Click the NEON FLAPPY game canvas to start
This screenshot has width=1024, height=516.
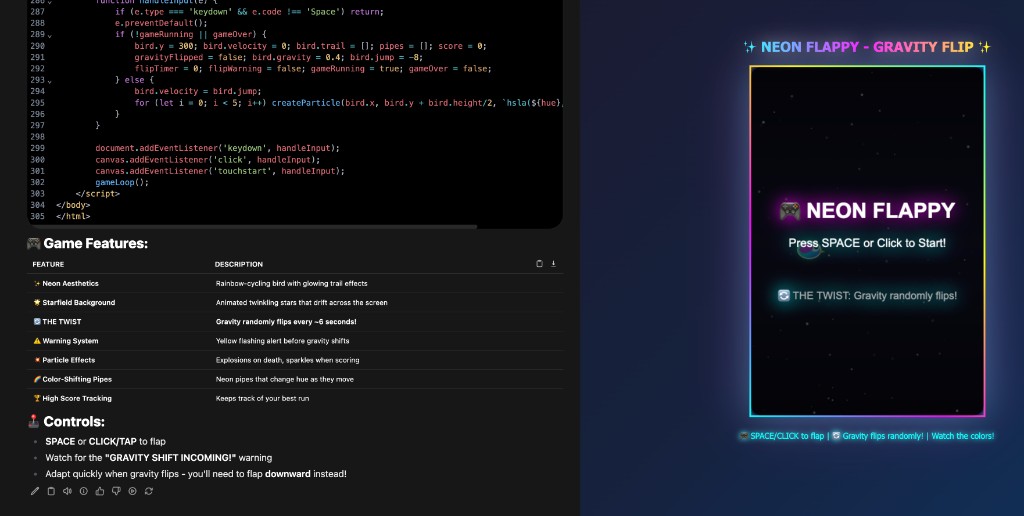867,241
